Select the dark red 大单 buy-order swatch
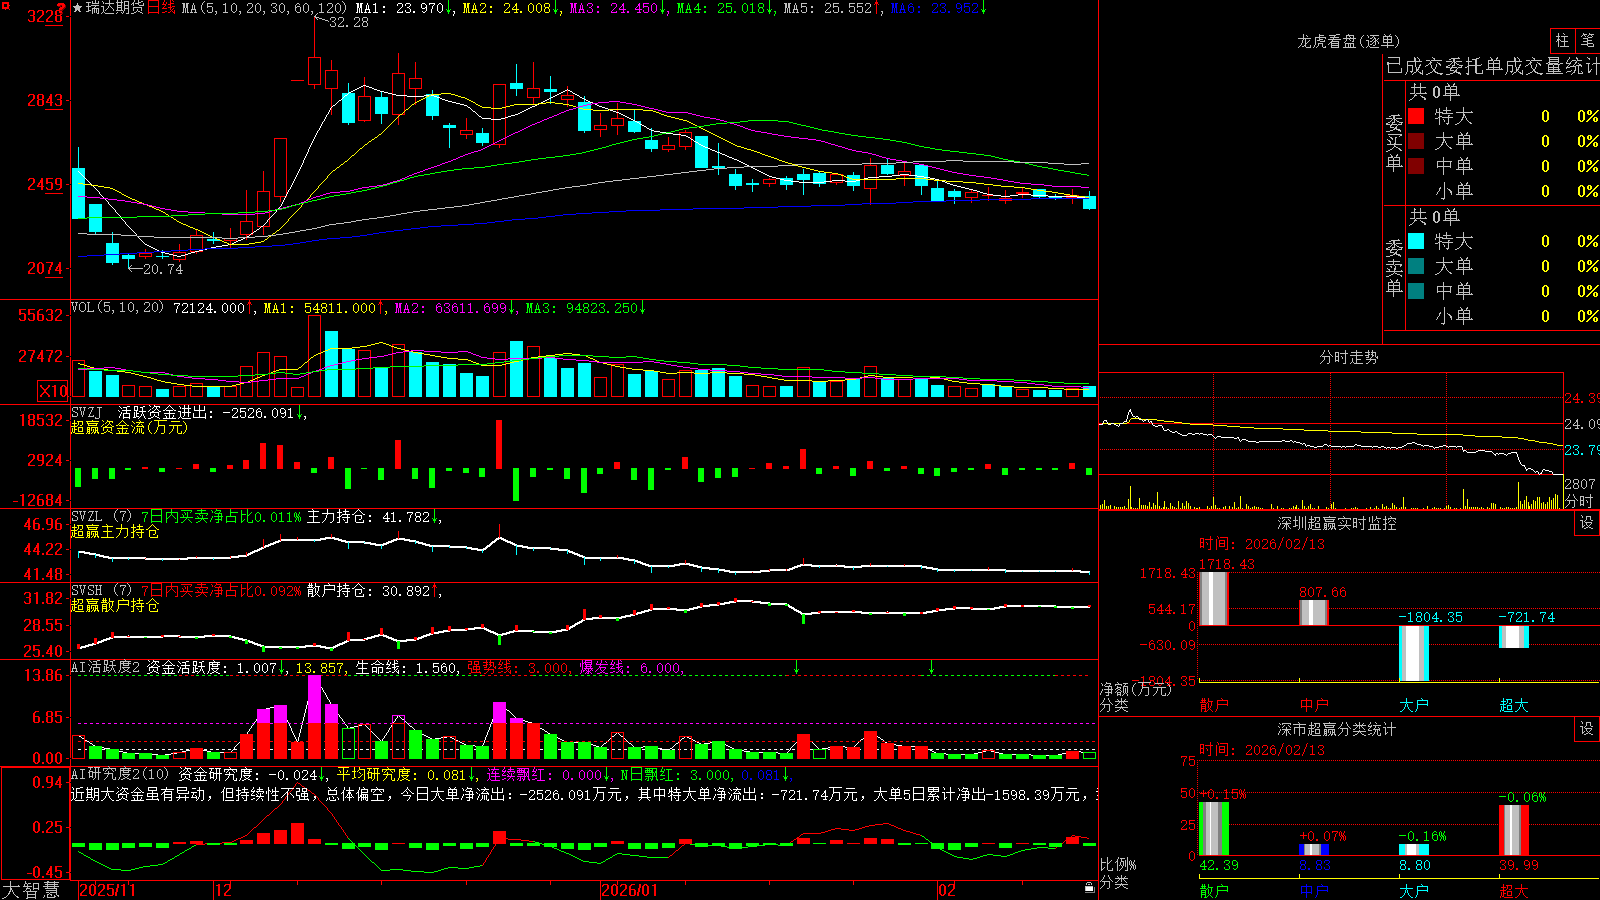 point(1416,141)
